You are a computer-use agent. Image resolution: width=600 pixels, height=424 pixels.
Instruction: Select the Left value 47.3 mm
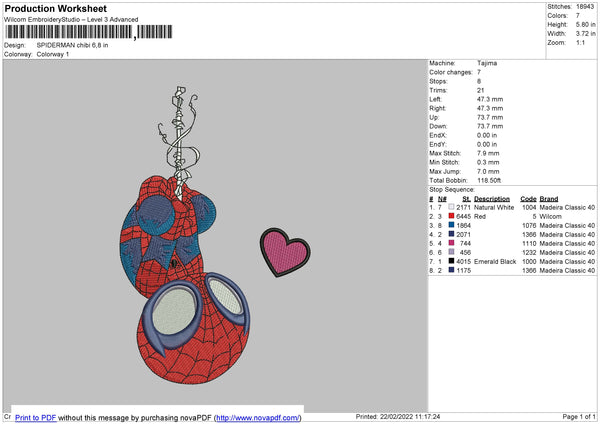(x=490, y=99)
